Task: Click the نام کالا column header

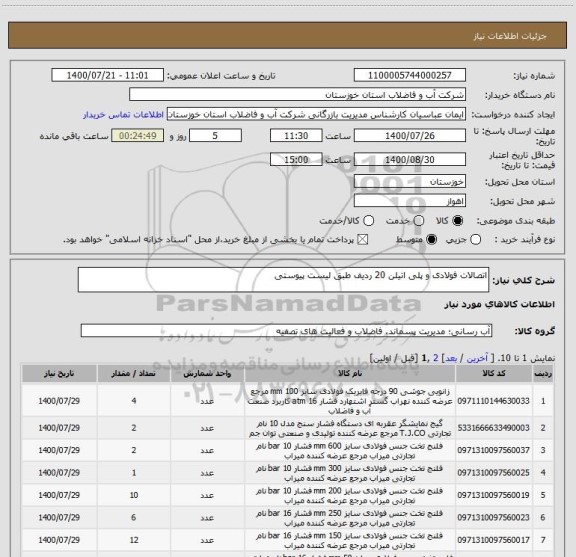Action: click(x=350, y=373)
